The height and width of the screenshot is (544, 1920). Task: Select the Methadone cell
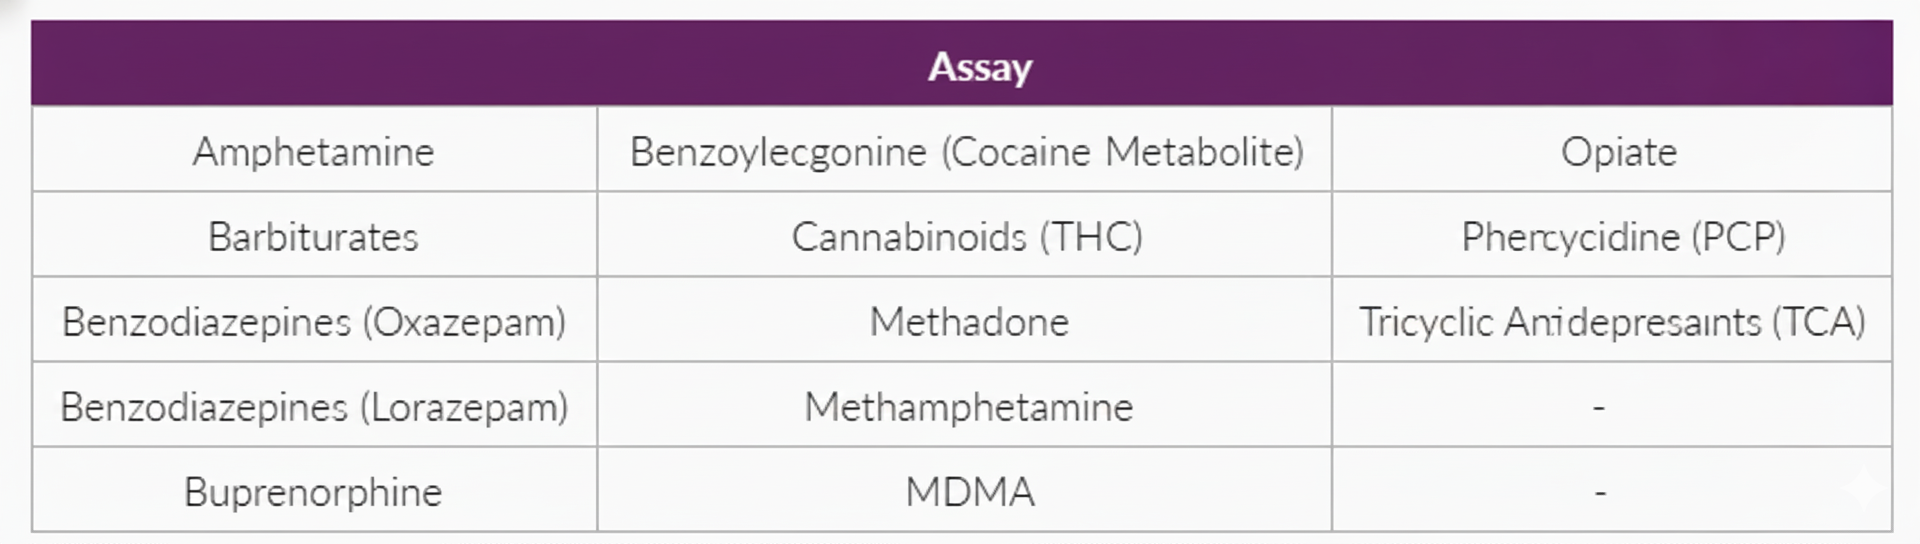968,322
